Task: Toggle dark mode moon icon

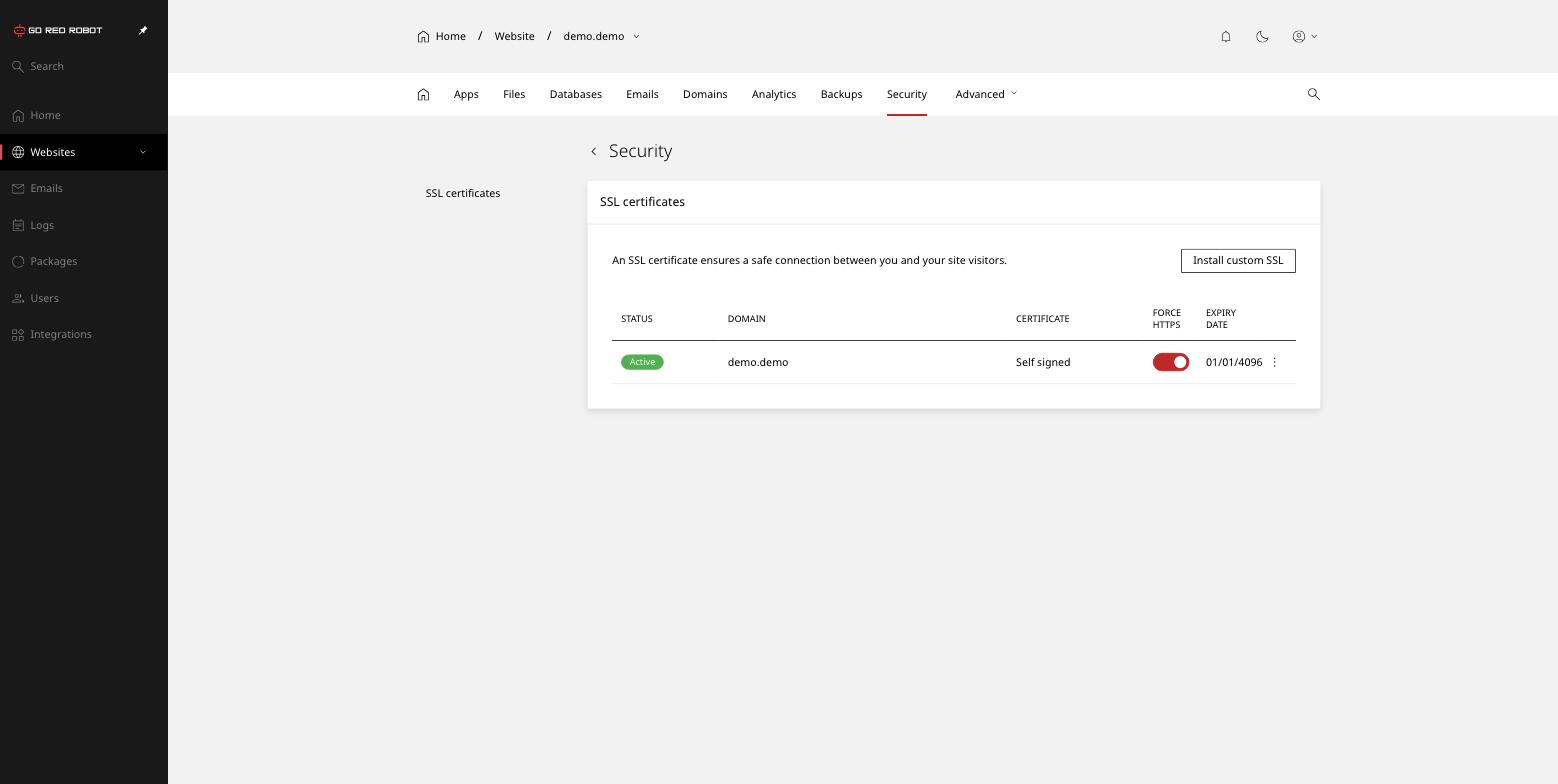Action: 1262,36
